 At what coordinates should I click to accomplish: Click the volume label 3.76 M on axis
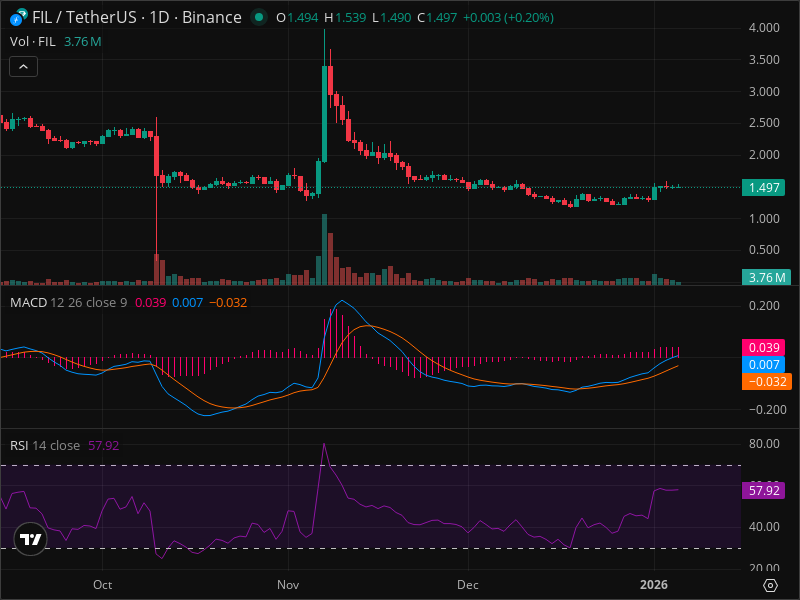[766, 278]
